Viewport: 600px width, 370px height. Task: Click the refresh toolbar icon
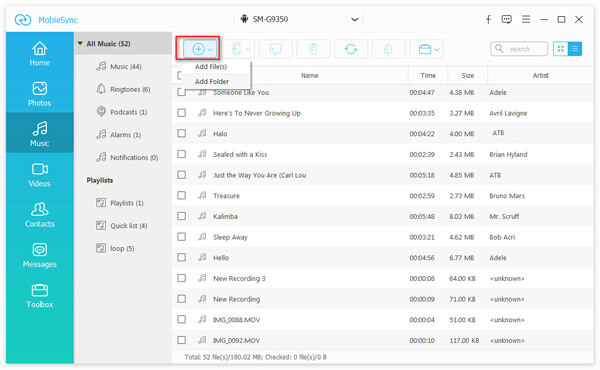pos(351,49)
